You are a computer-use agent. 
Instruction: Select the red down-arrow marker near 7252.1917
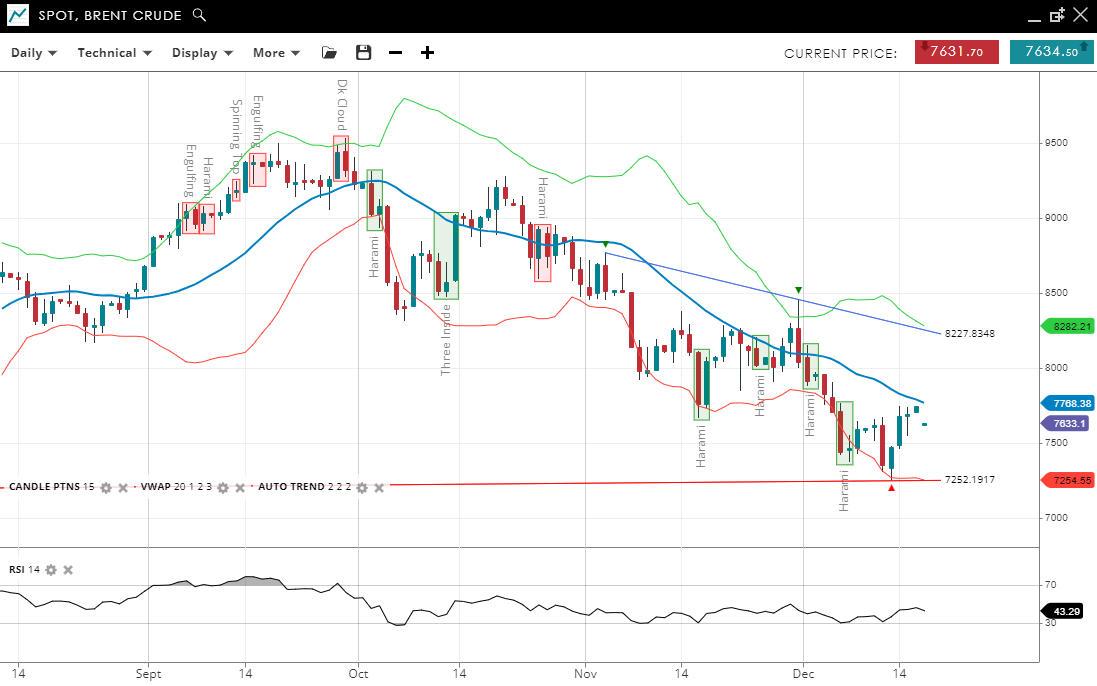click(892, 488)
